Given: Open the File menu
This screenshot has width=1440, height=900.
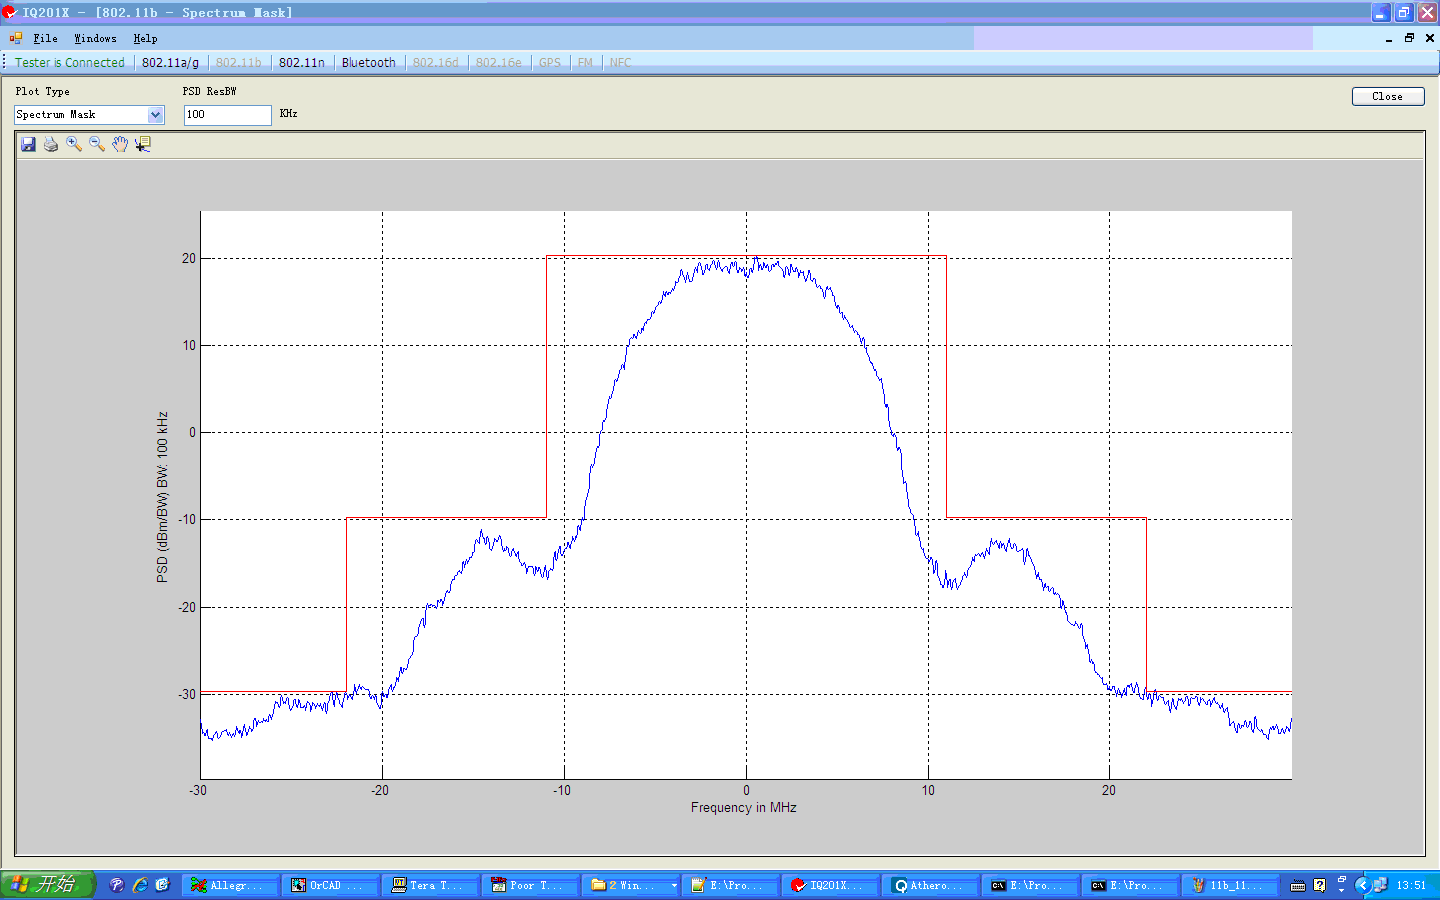Looking at the screenshot, I should [45, 38].
